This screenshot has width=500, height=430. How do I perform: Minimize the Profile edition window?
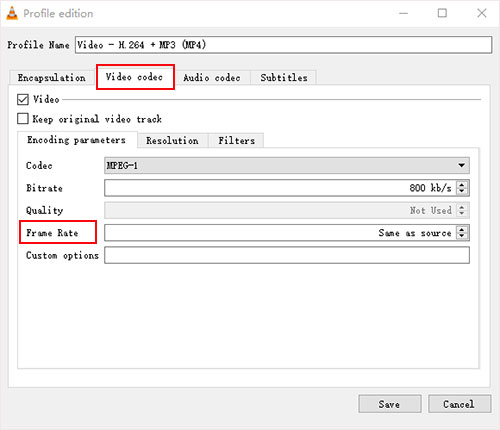(404, 13)
